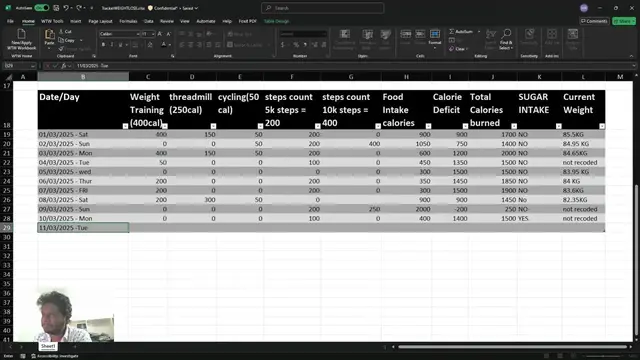Image resolution: width=640 pixels, height=360 pixels.
Task: Open the File menu
Action: point(10,21)
